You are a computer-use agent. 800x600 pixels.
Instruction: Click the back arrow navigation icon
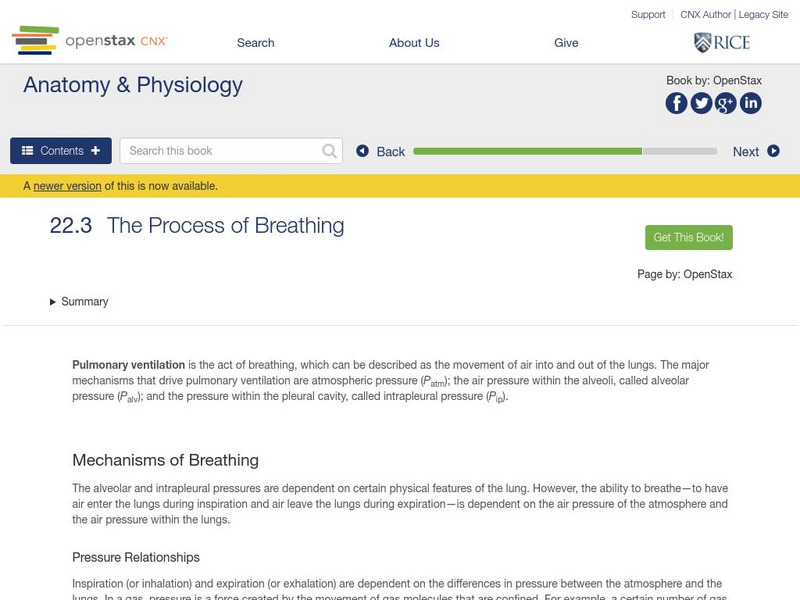coord(363,150)
